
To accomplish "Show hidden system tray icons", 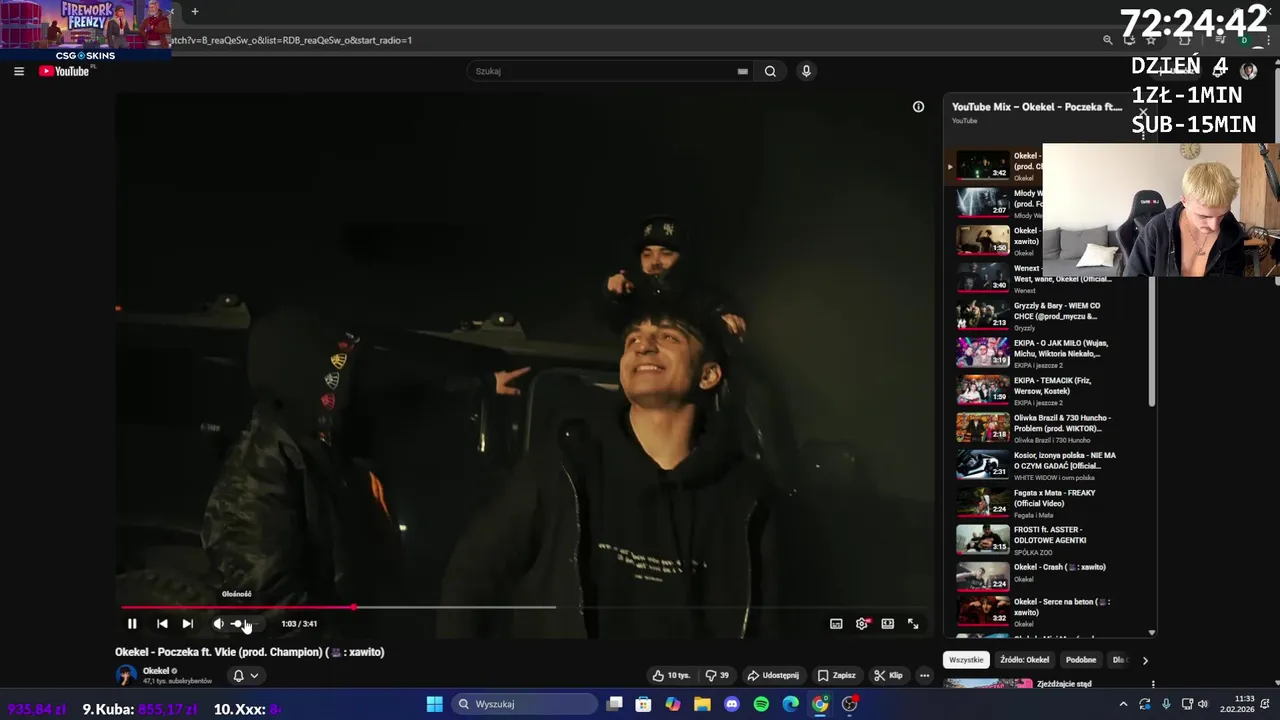I will pyautogui.click(x=1123, y=704).
